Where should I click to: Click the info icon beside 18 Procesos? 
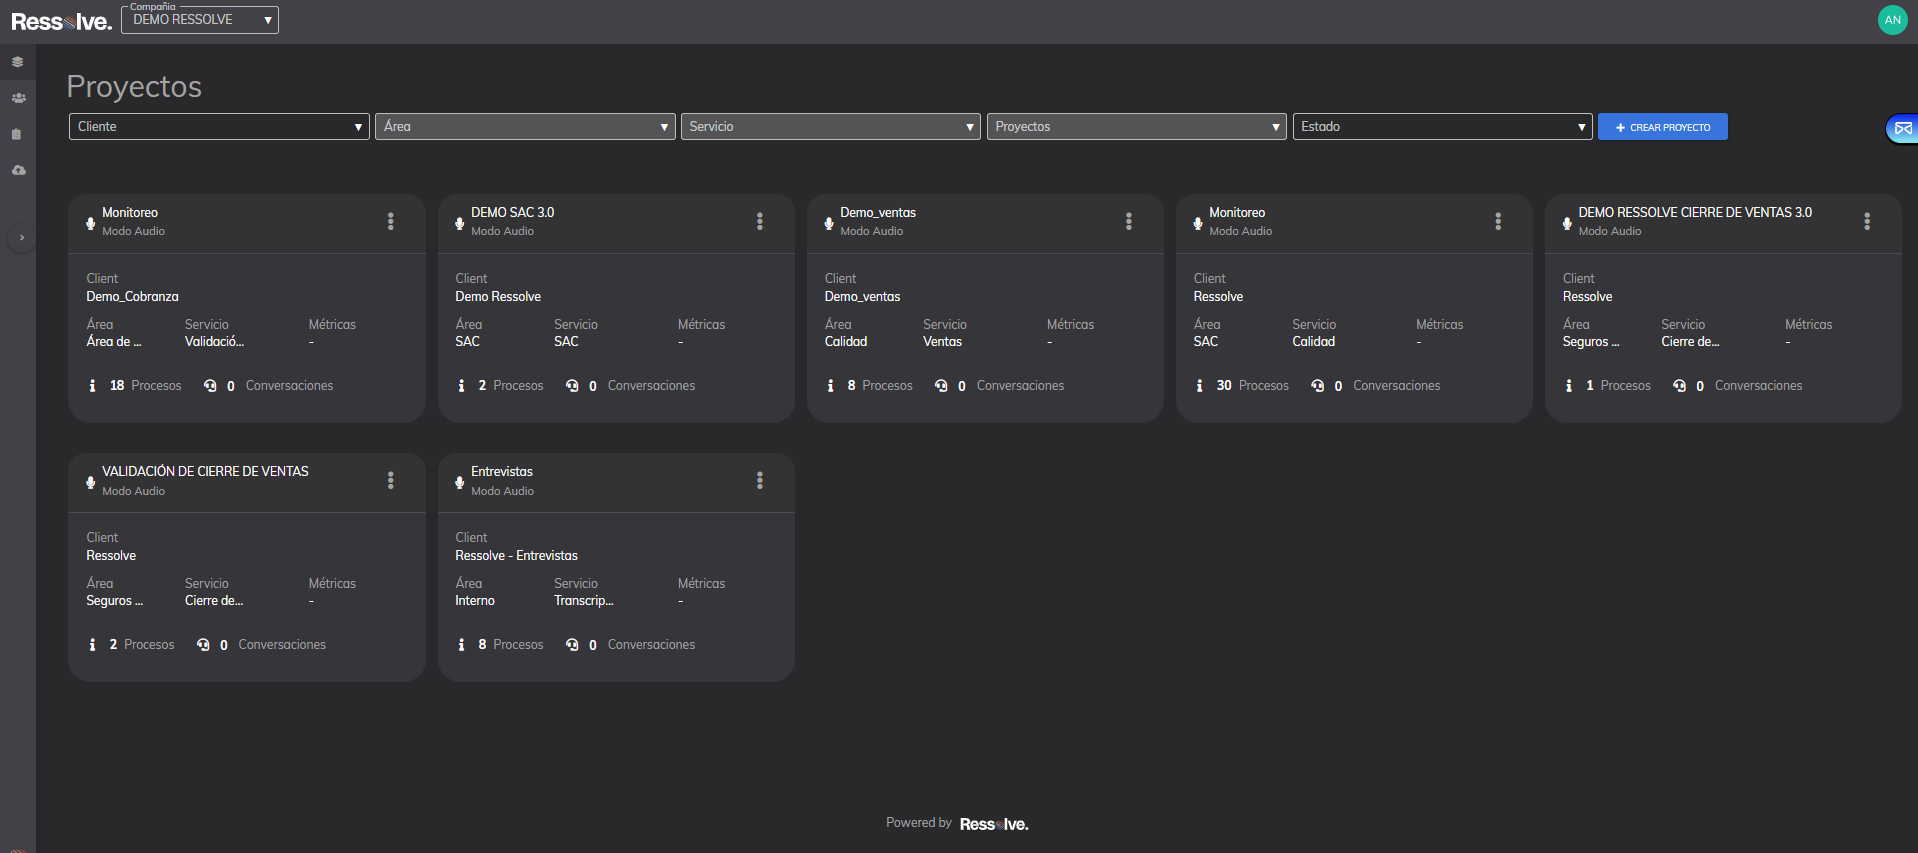93,386
